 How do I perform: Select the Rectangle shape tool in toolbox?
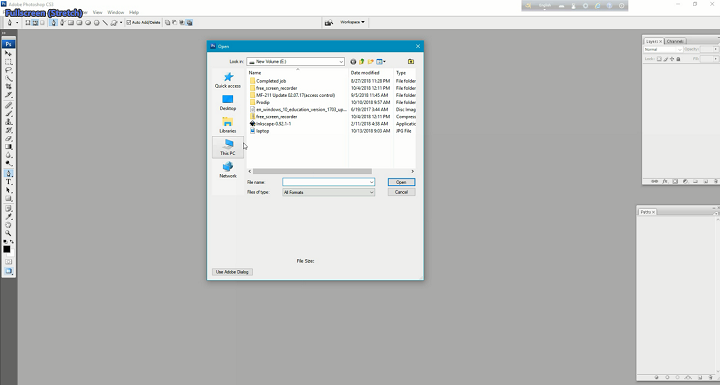pos(8,198)
